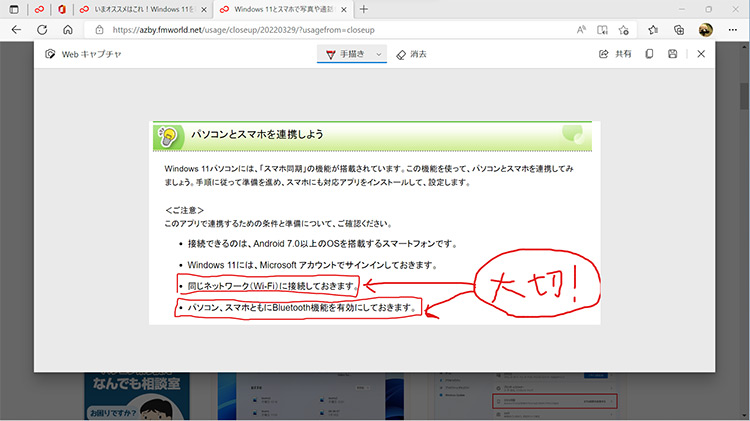
Task: Open a new browser tab
Action: coord(363,9)
